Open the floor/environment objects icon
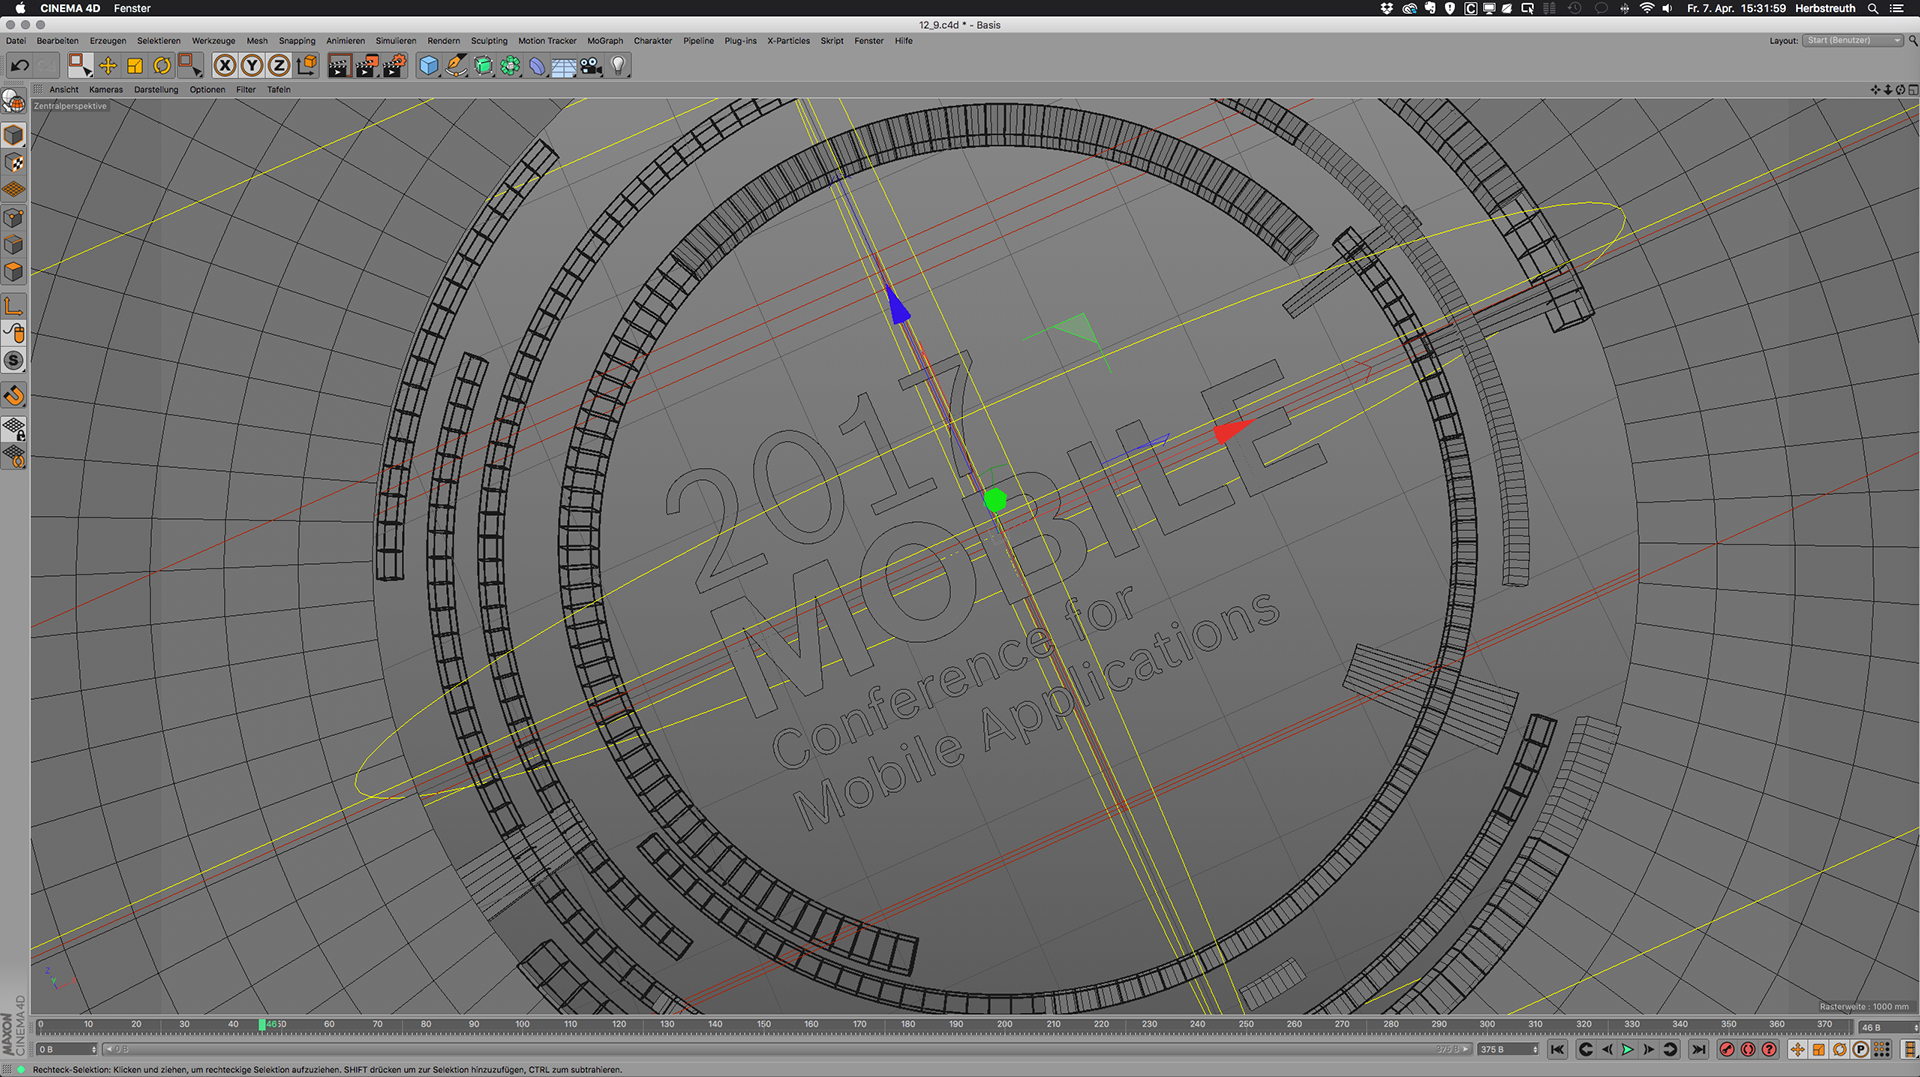The width and height of the screenshot is (1920, 1077). tap(564, 66)
